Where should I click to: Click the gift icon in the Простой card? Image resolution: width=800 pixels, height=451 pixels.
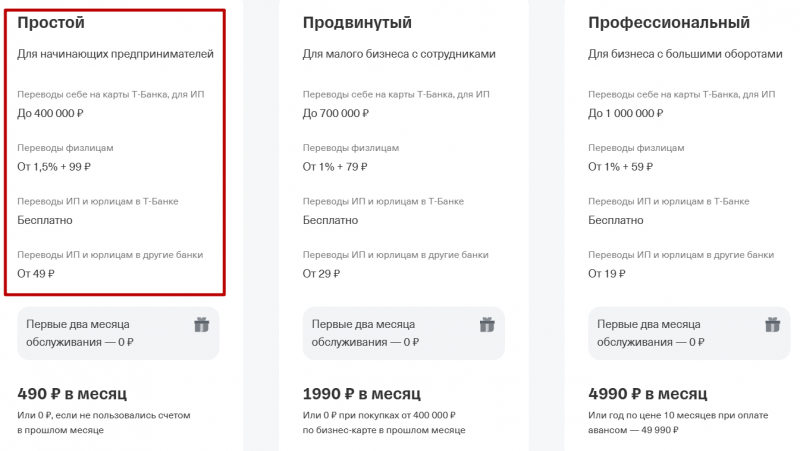pyautogui.click(x=201, y=325)
